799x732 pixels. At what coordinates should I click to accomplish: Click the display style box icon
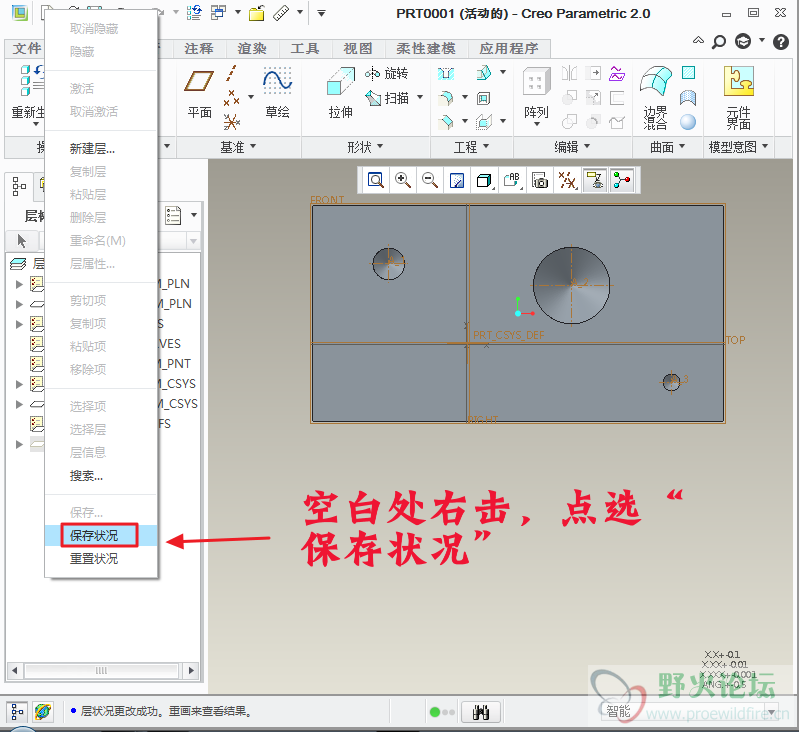click(x=484, y=180)
